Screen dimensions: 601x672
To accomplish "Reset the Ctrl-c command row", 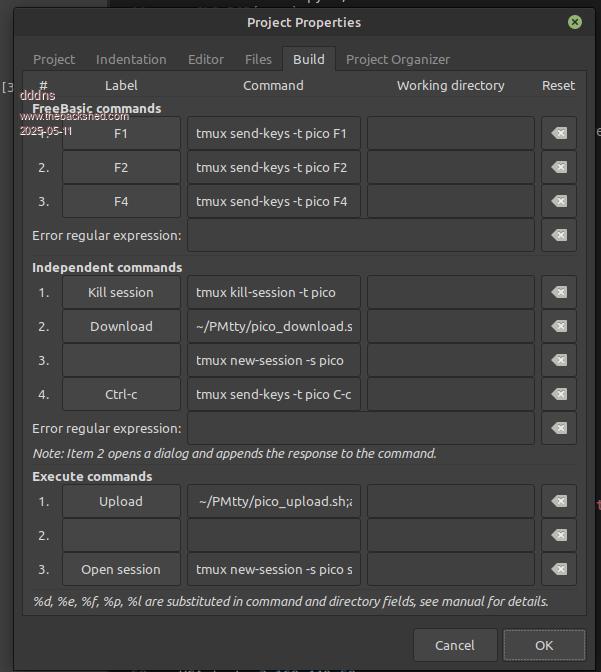I will click(x=559, y=394).
